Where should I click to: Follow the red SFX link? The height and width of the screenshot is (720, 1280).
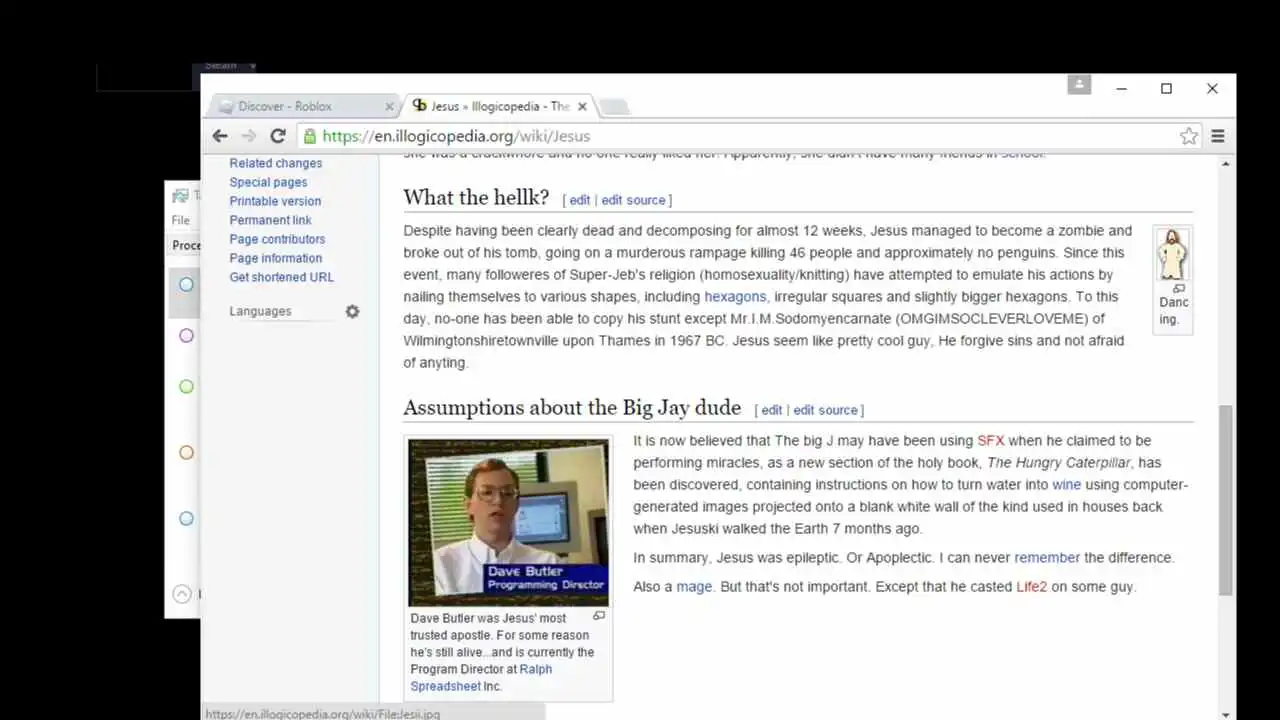pyautogui.click(x=991, y=441)
